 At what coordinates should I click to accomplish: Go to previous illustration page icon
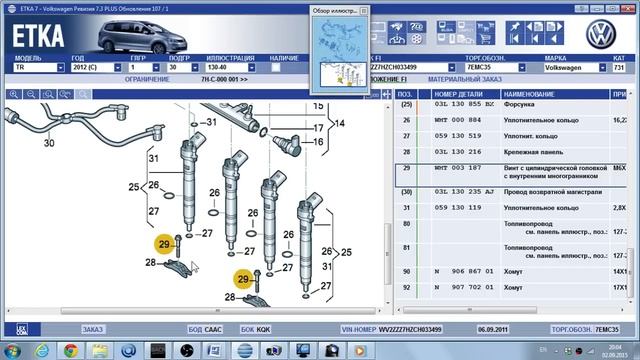click(535, 27)
